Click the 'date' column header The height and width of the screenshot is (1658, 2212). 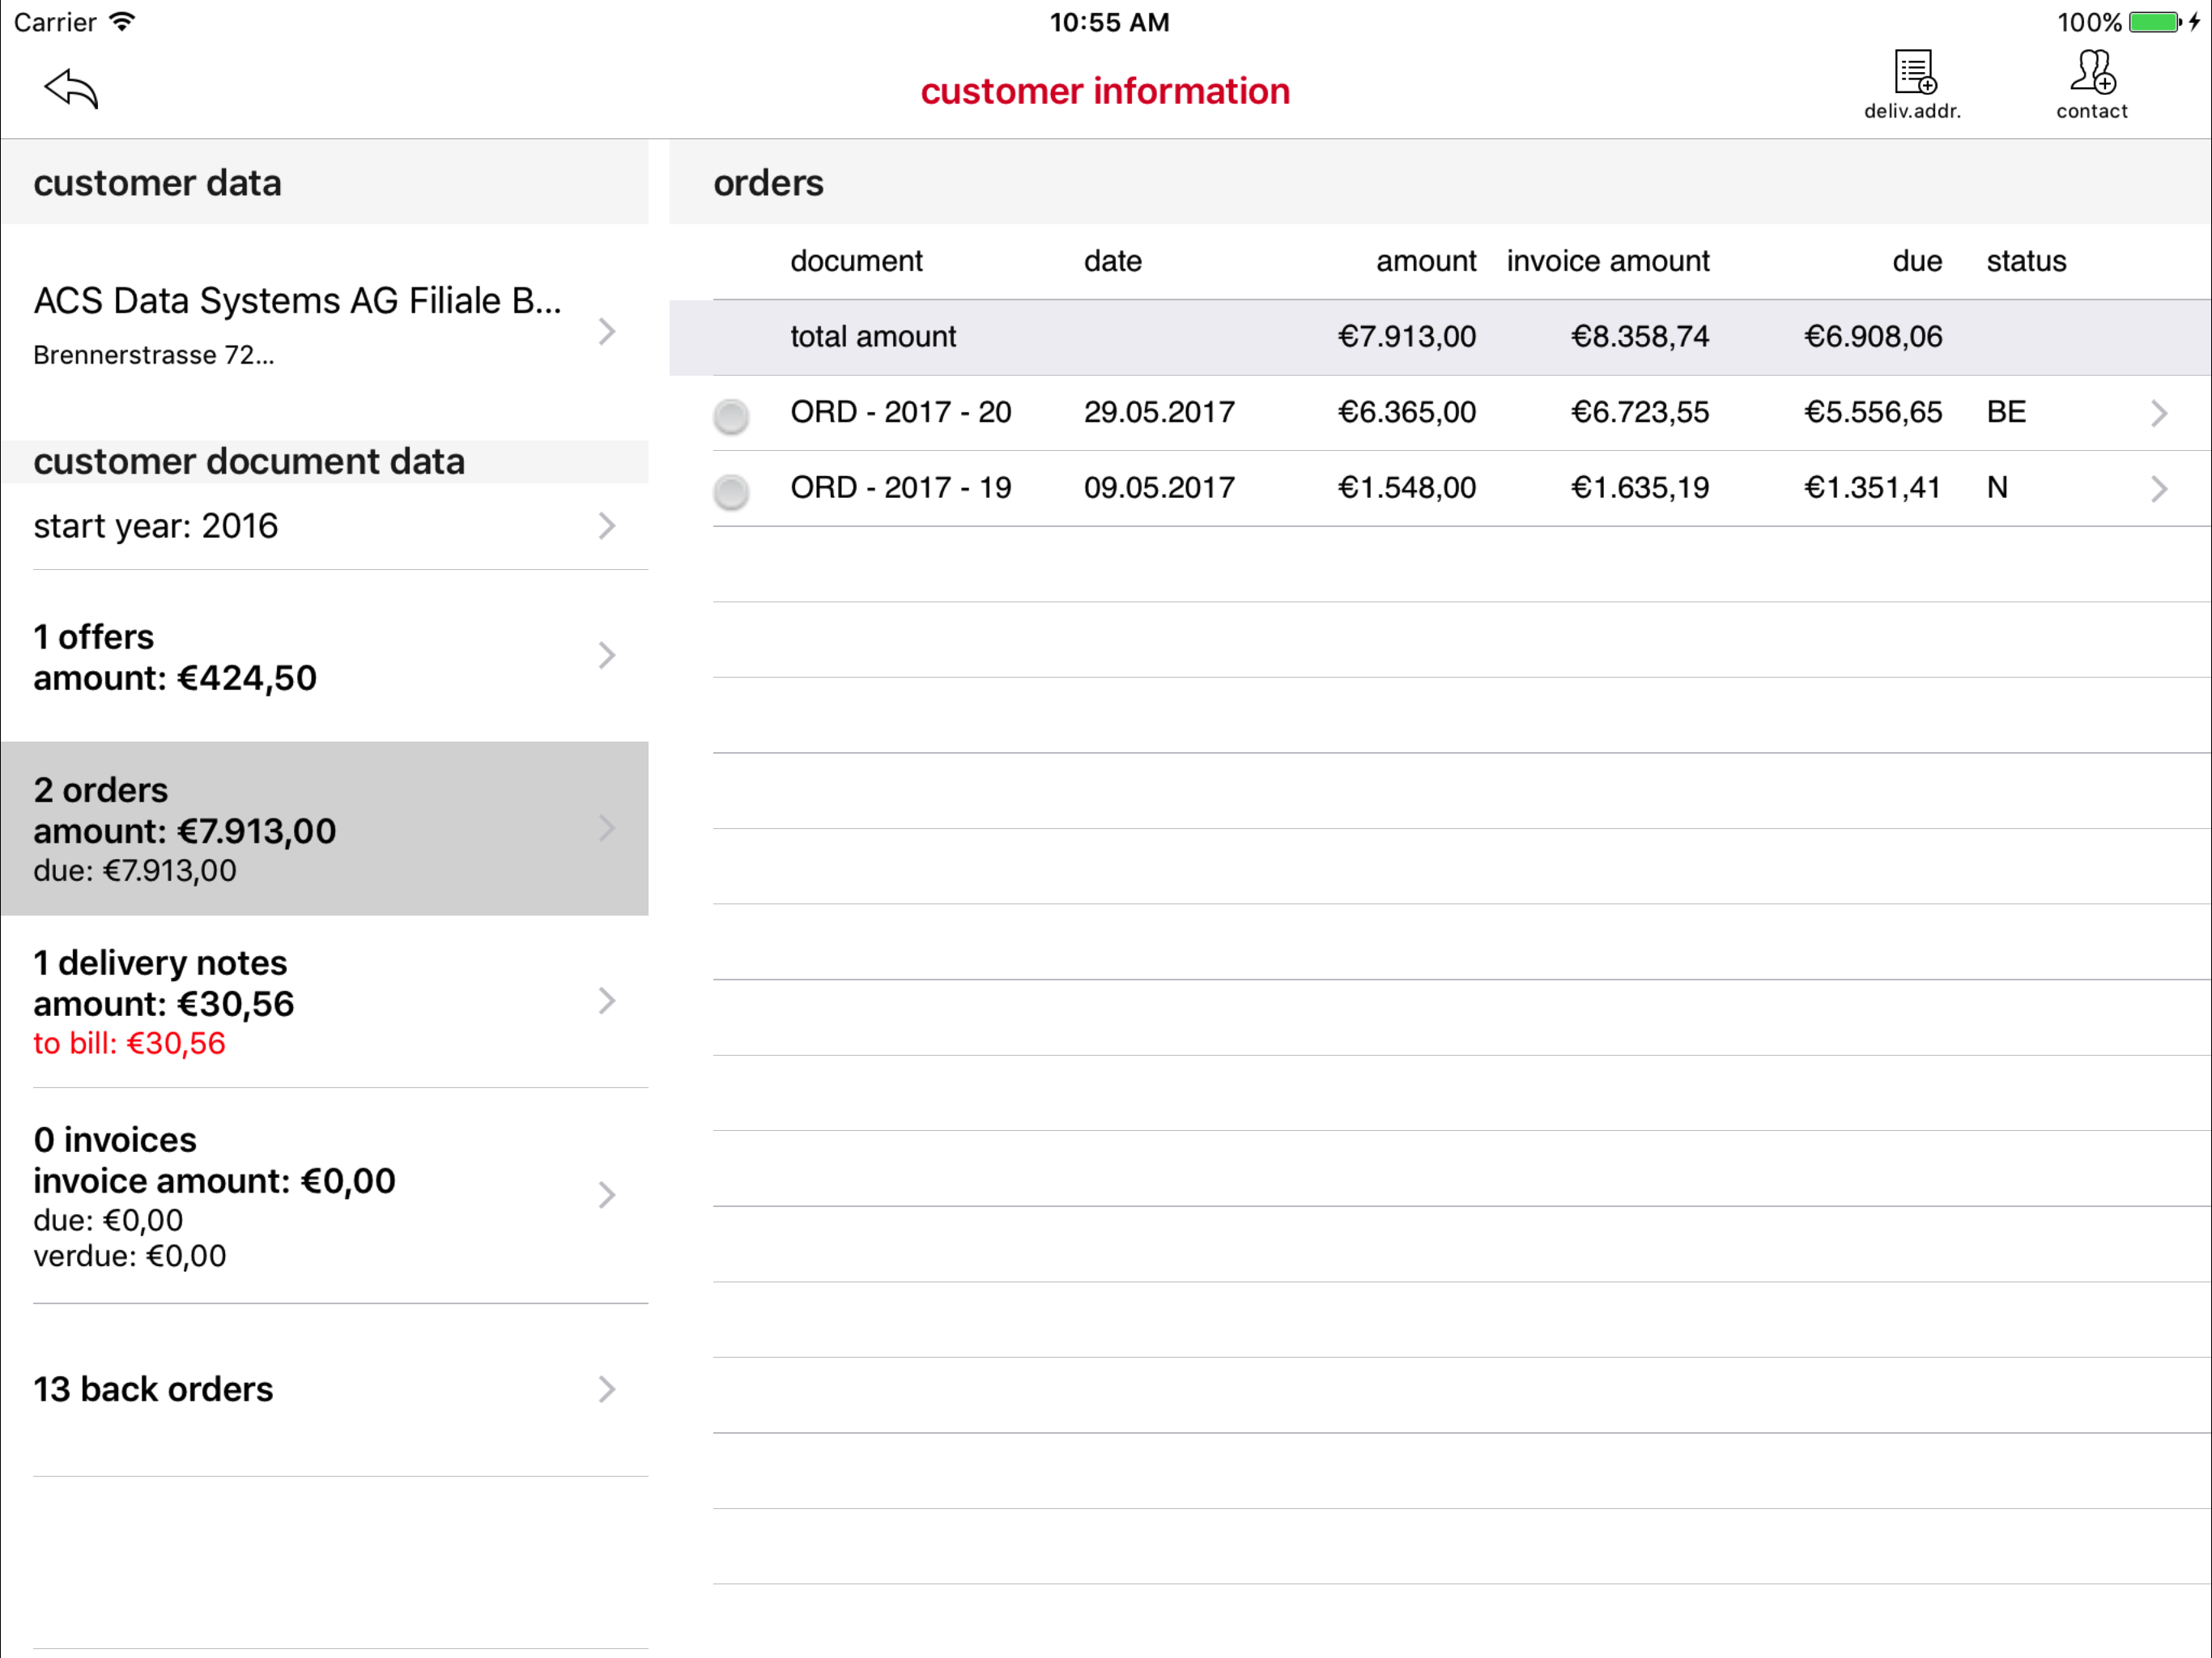click(1113, 261)
